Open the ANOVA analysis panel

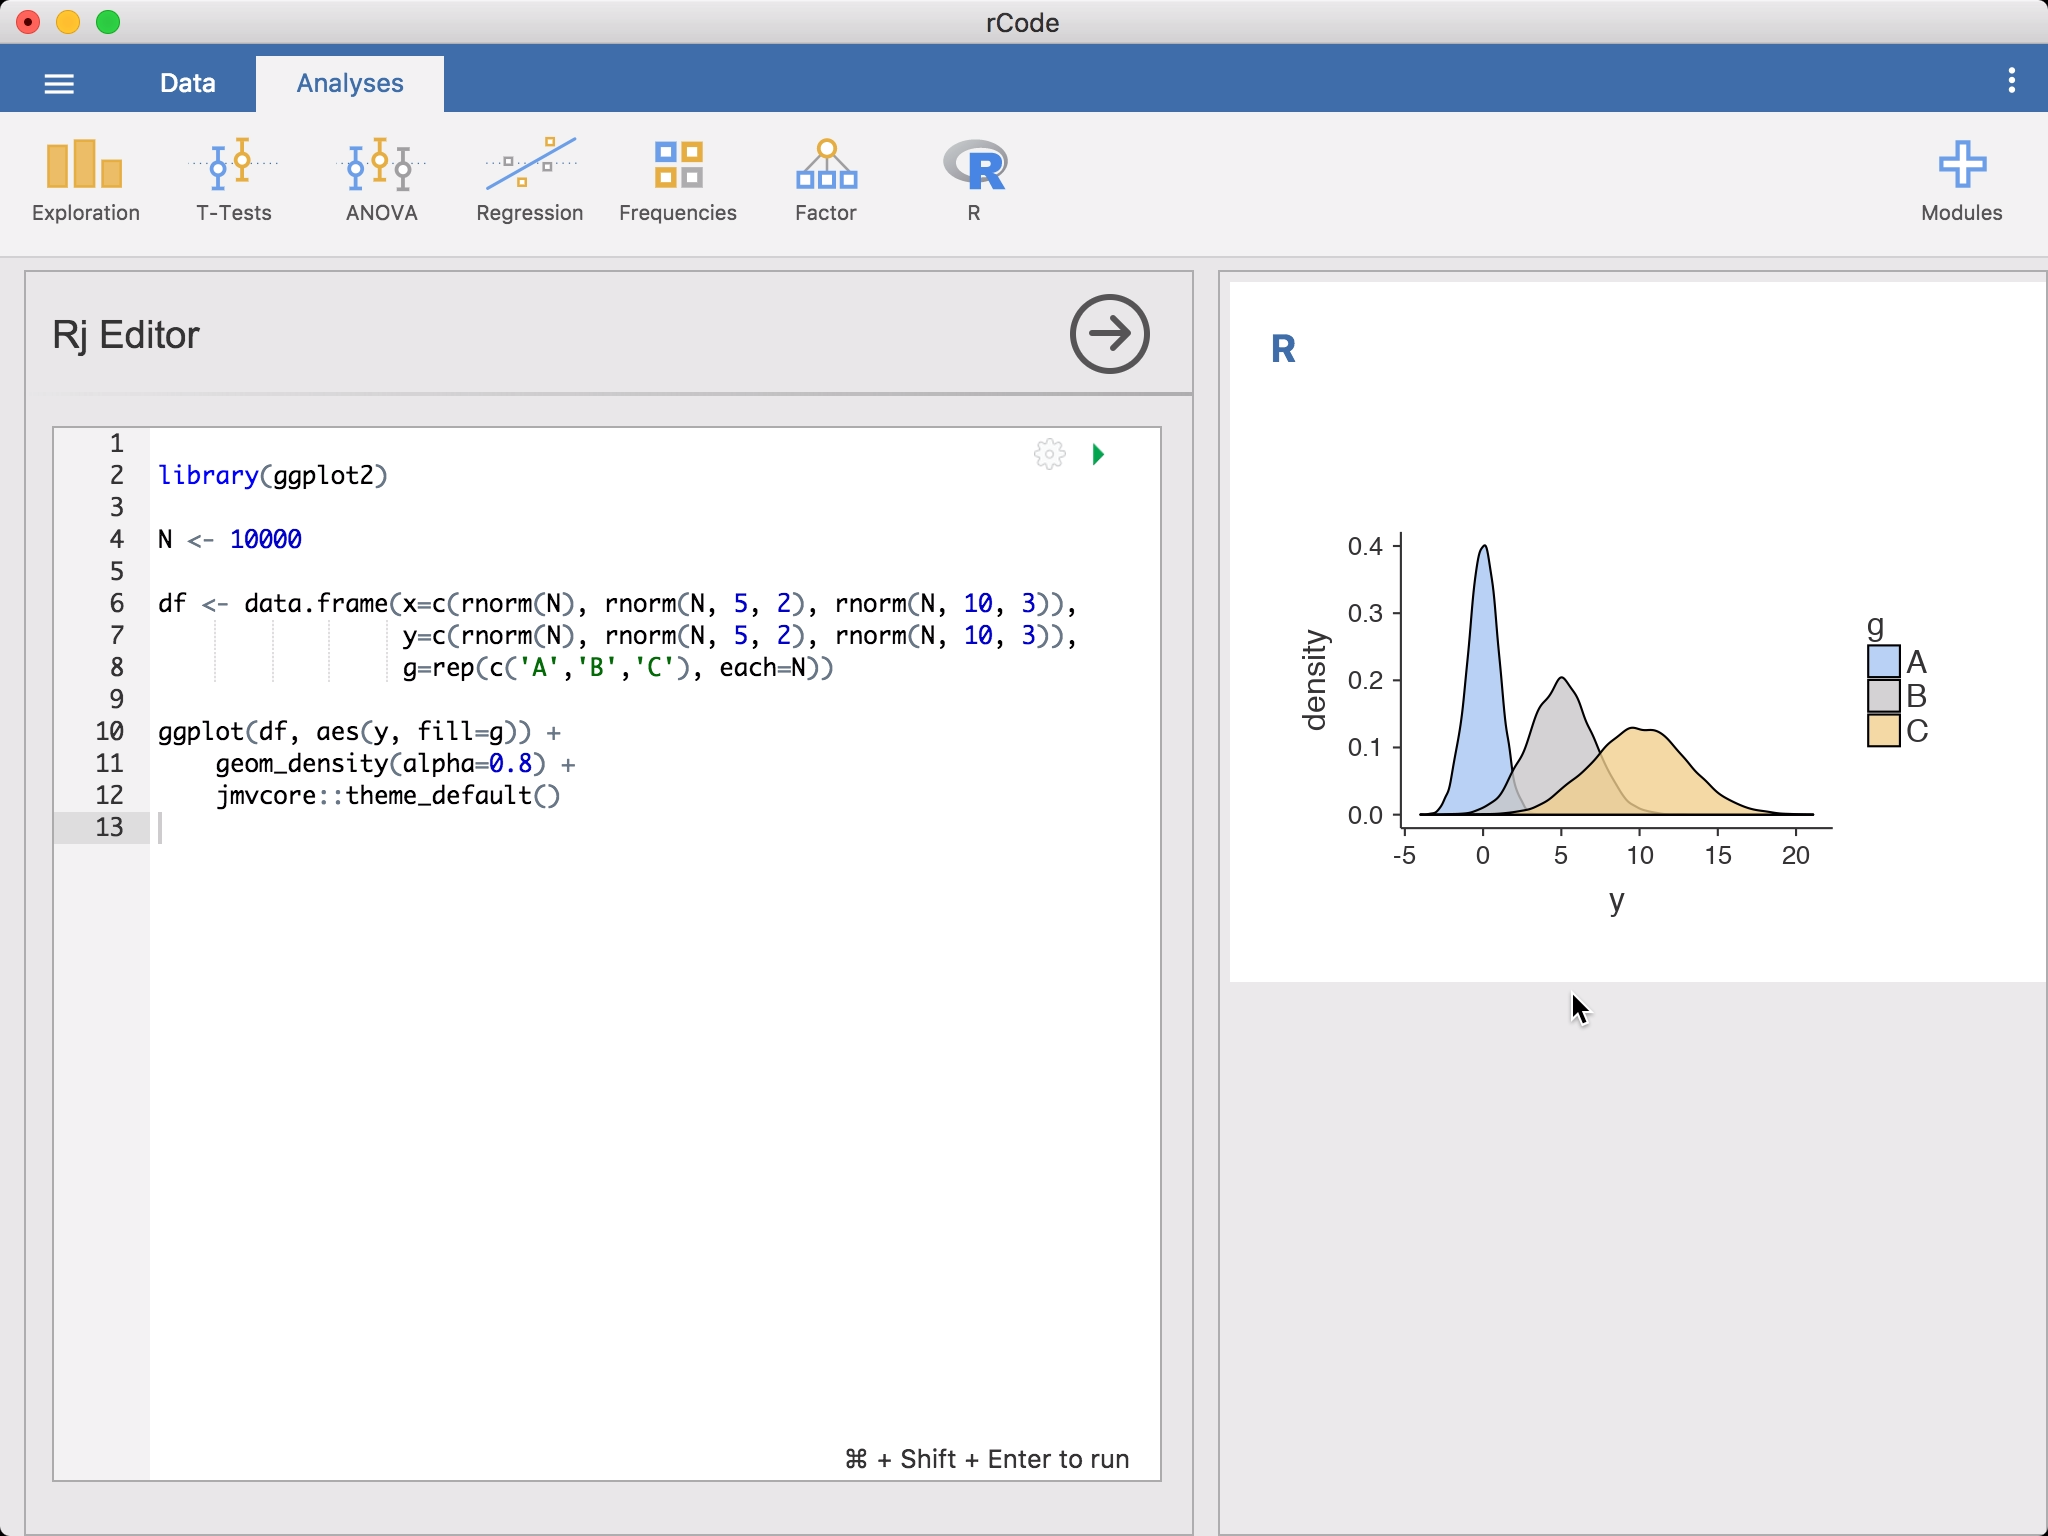tap(381, 176)
